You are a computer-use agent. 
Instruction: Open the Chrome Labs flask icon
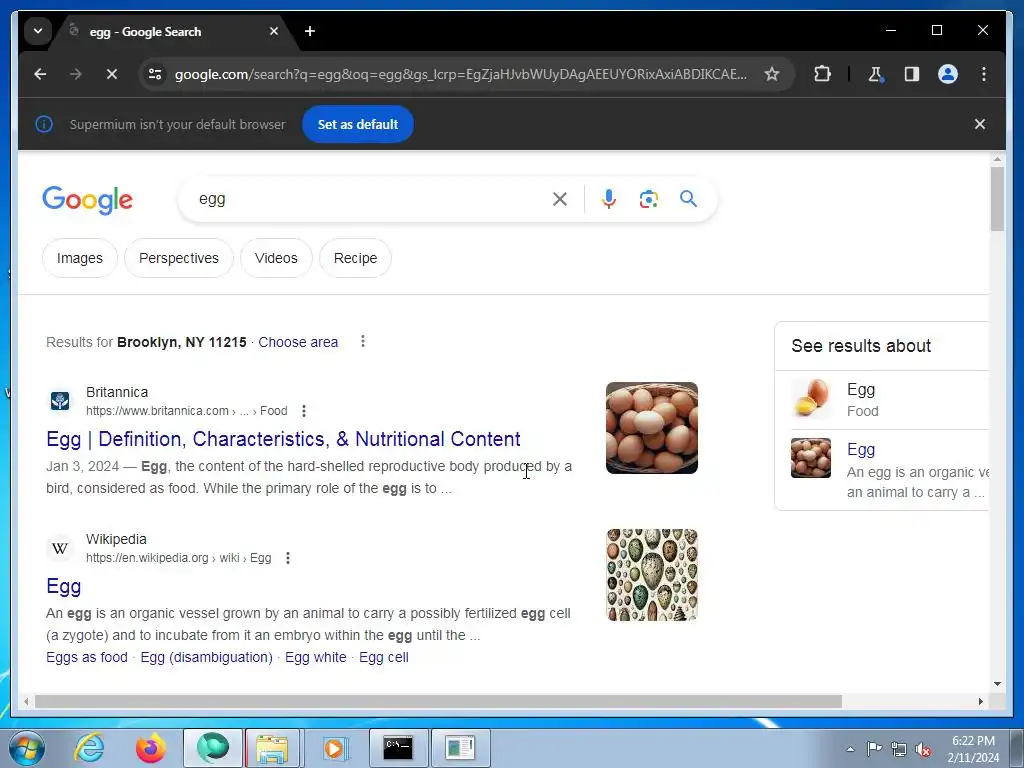click(876, 74)
